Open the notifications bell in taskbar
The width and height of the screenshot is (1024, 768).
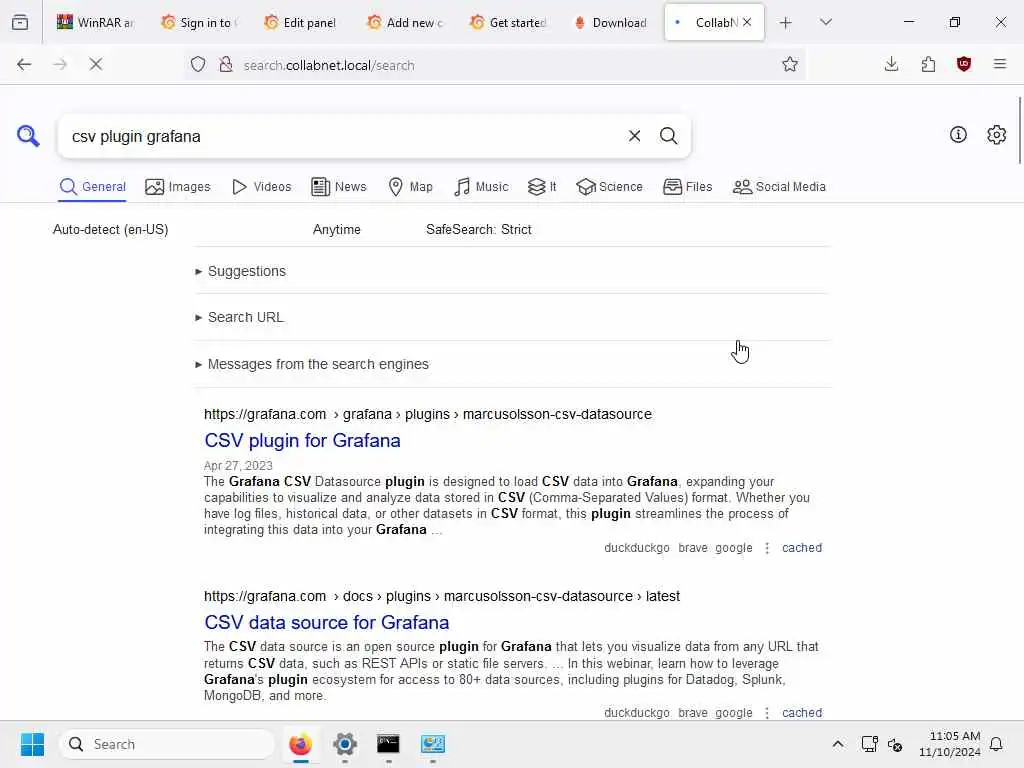997,744
